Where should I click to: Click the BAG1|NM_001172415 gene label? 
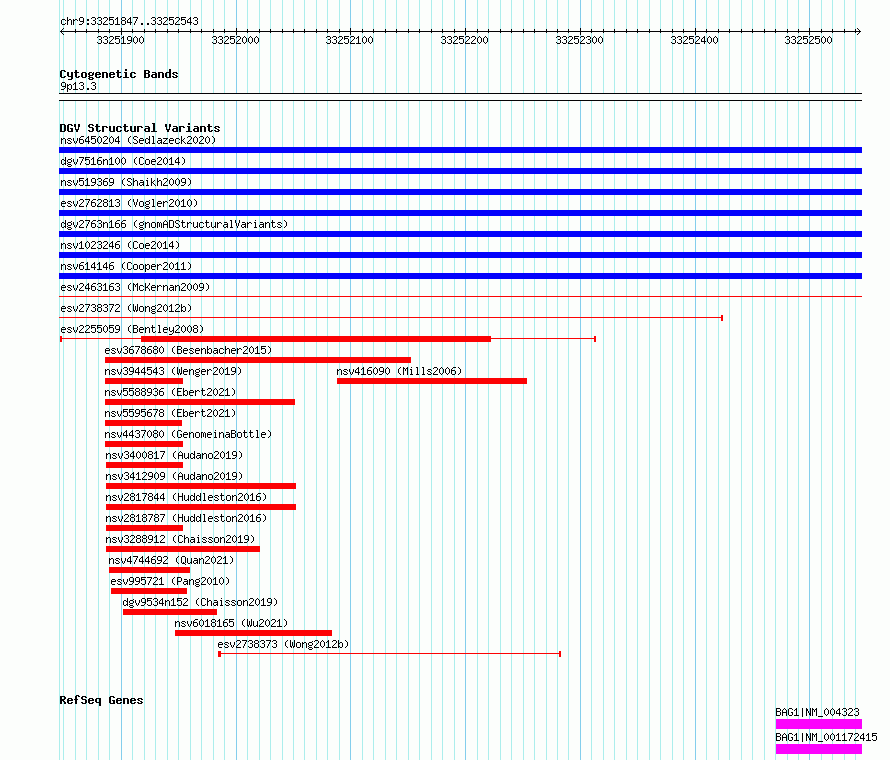pyautogui.click(x=826, y=737)
